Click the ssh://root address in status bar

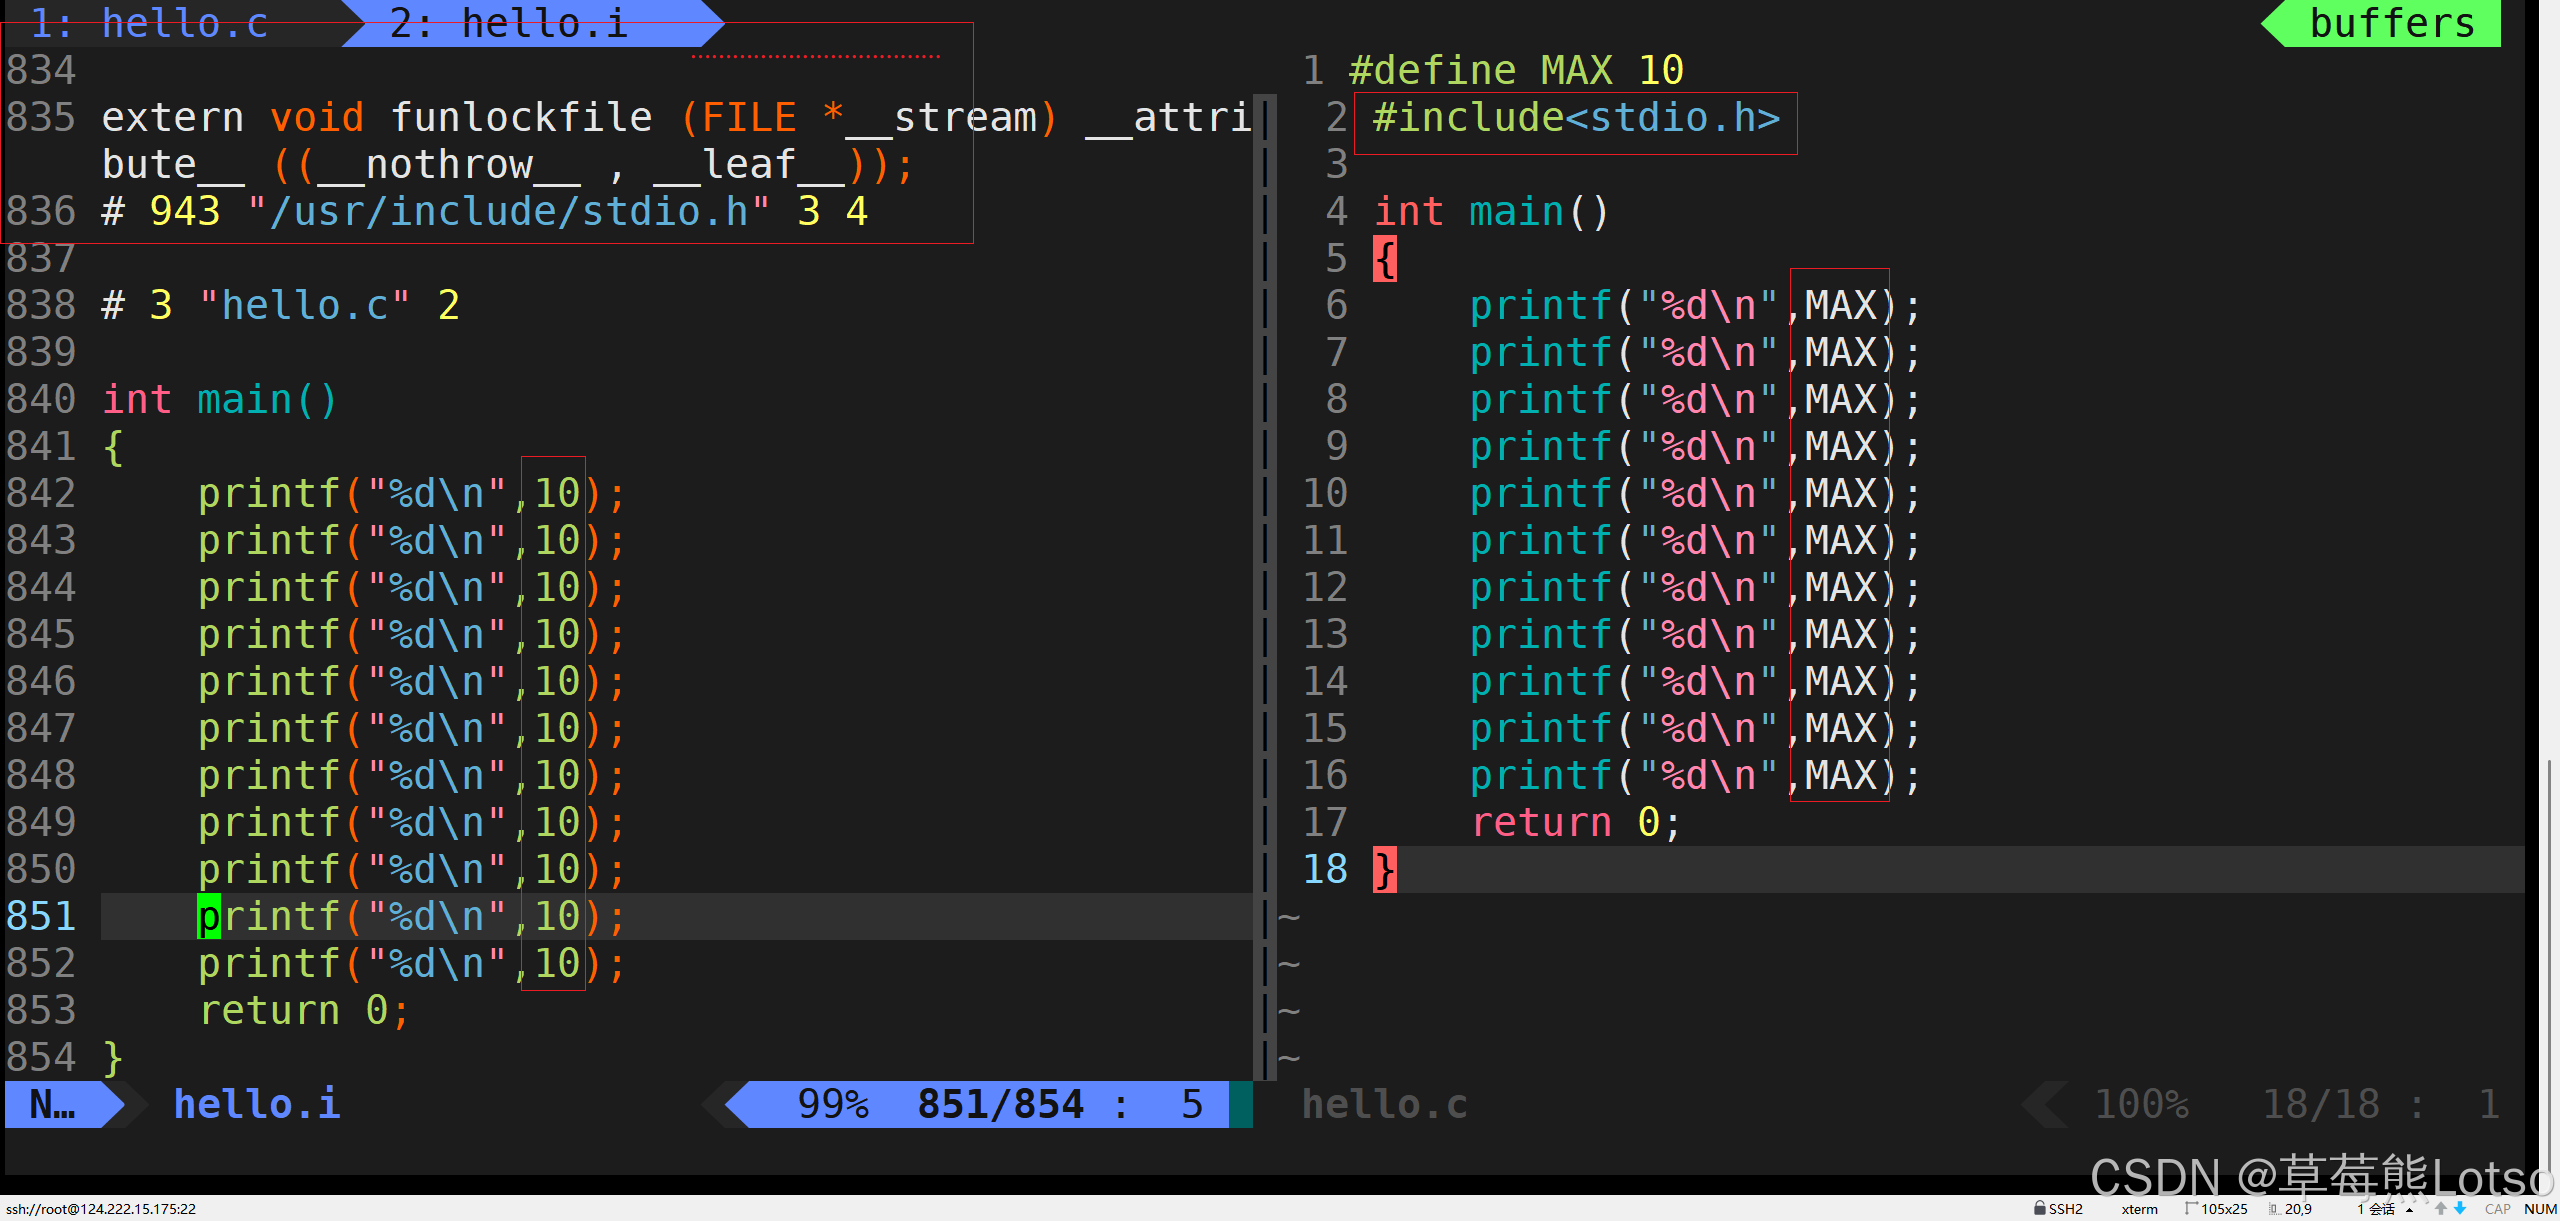100,1208
